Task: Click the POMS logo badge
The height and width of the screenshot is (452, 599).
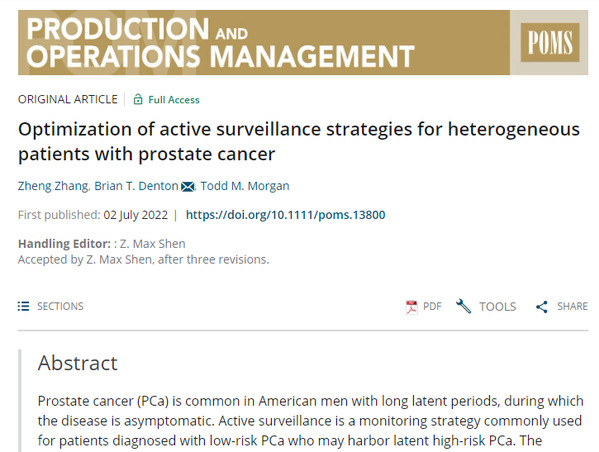Action: [x=550, y=42]
